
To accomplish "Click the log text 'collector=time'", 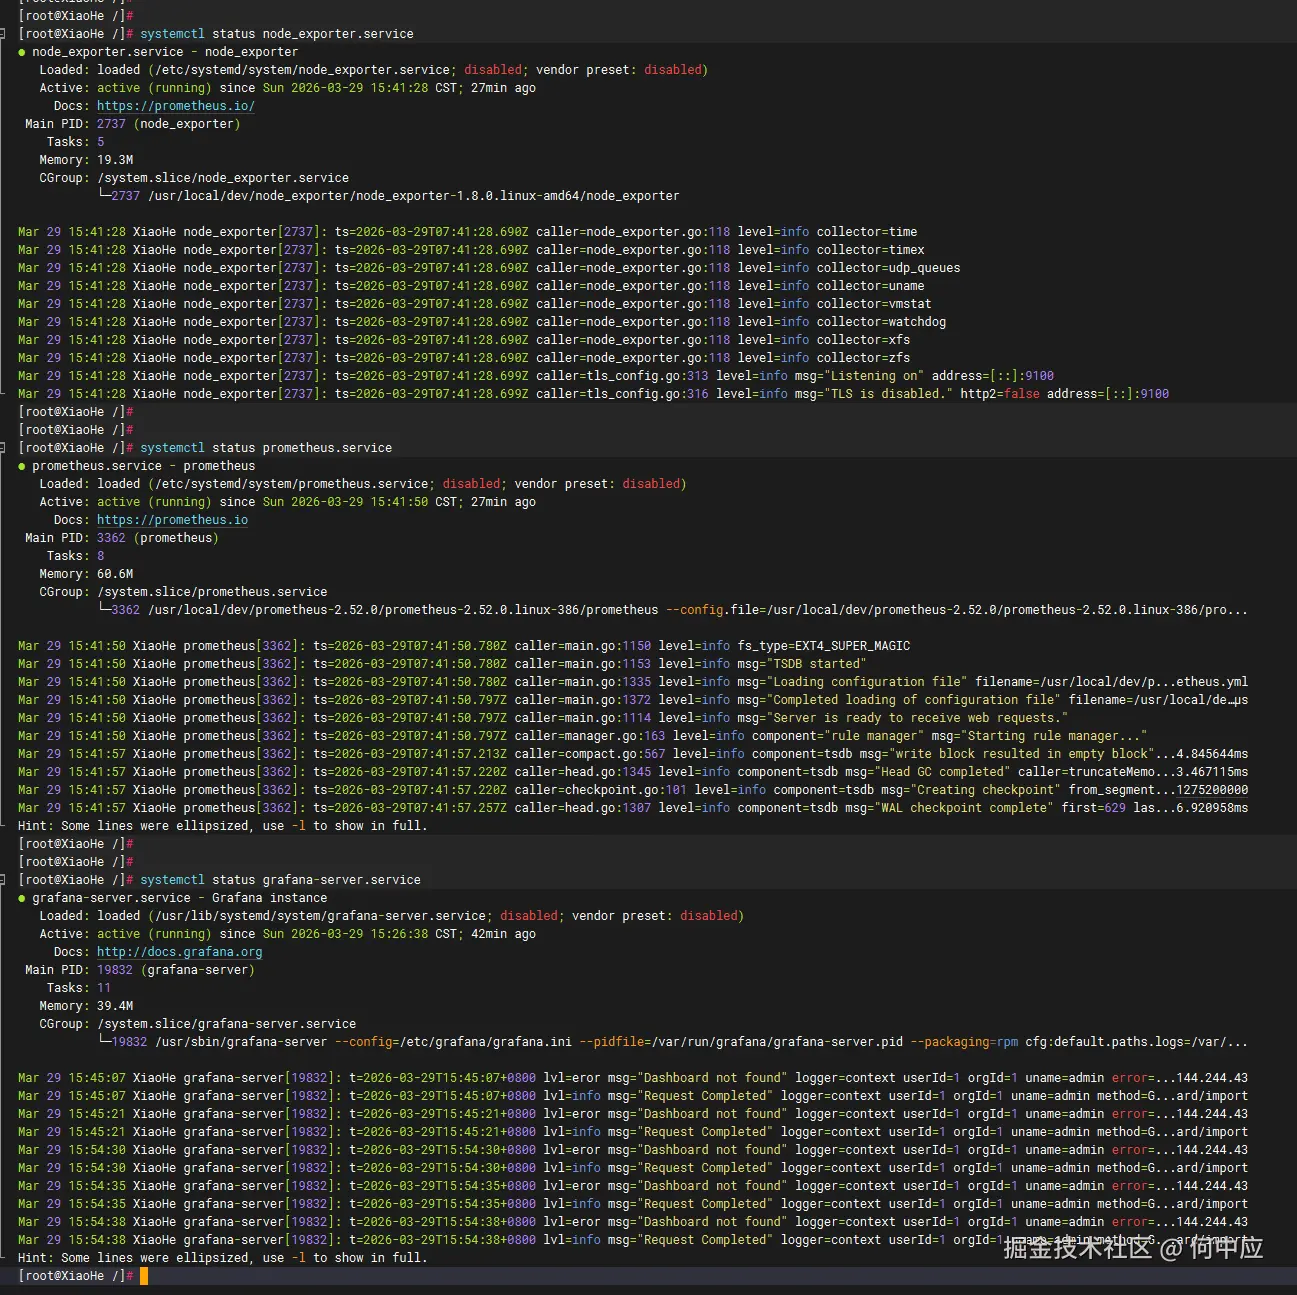I will tap(867, 232).
